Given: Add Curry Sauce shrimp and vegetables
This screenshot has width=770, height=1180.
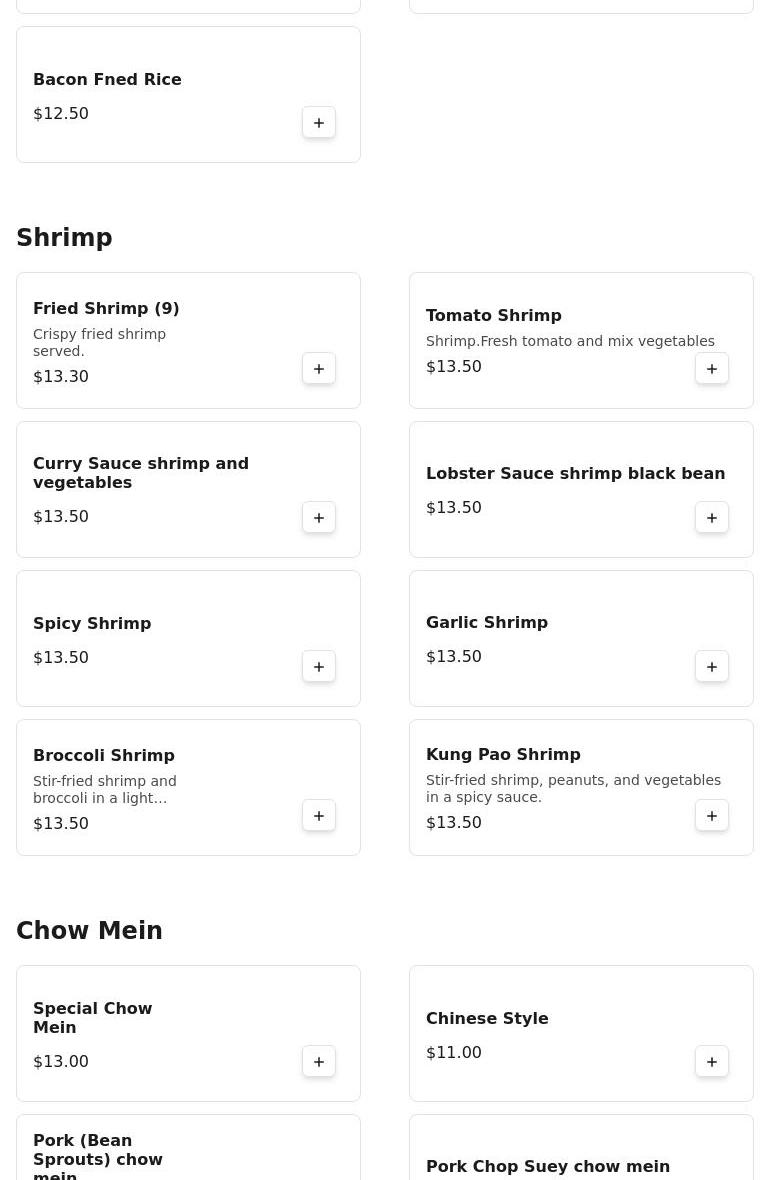Looking at the screenshot, I should [319, 518].
